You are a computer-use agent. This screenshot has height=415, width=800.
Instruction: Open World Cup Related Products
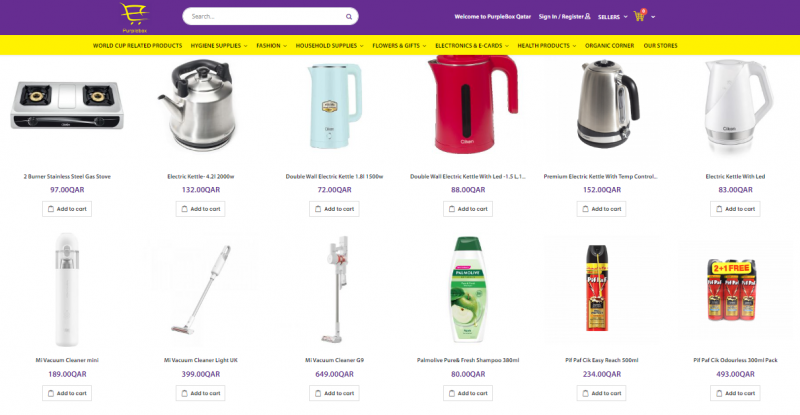(137, 45)
